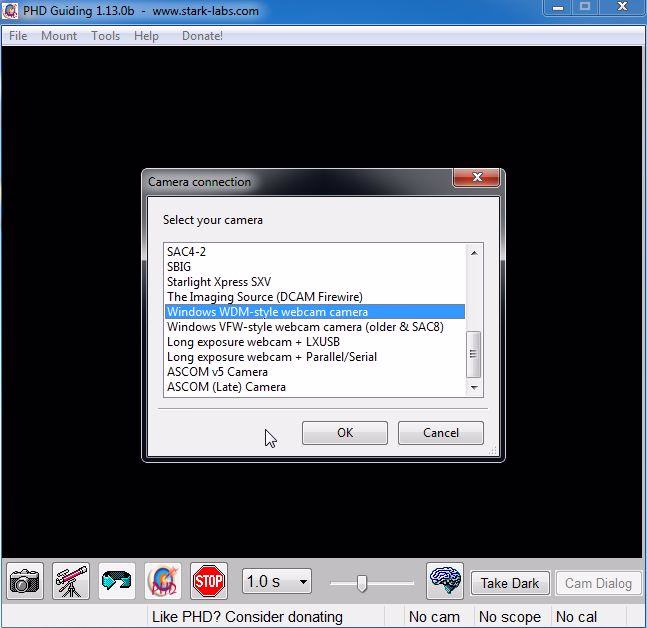
Task: Cancel the Camera connection dialog
Action: [441, 433]
